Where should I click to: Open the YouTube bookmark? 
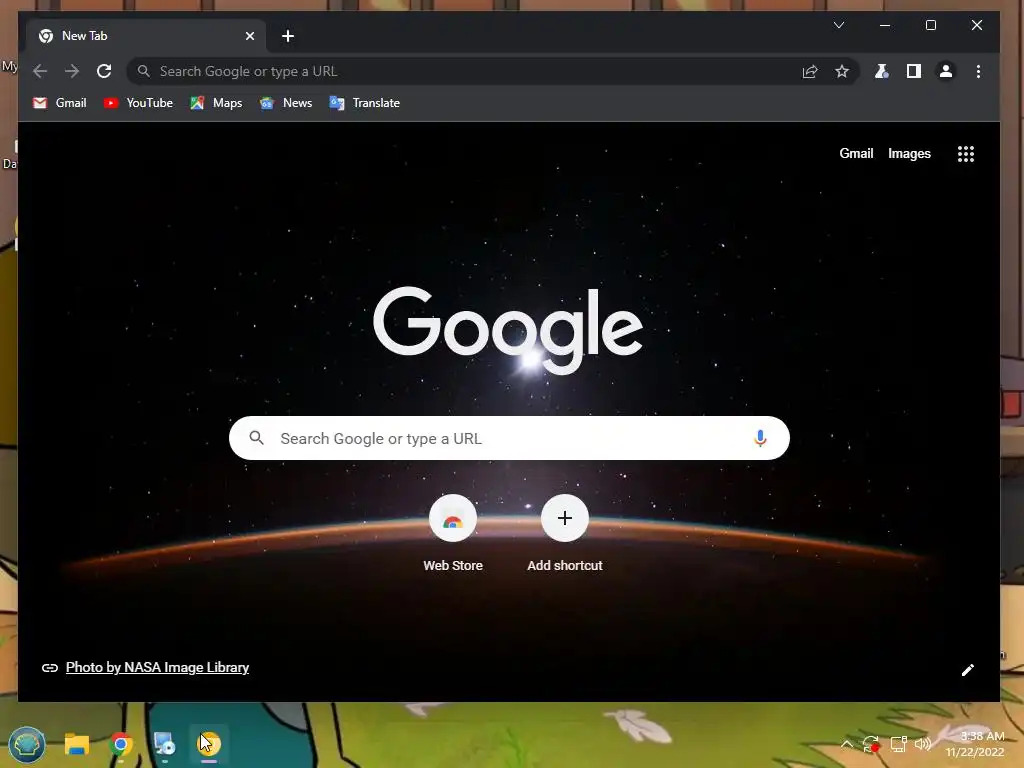click(x=138, y=103)
